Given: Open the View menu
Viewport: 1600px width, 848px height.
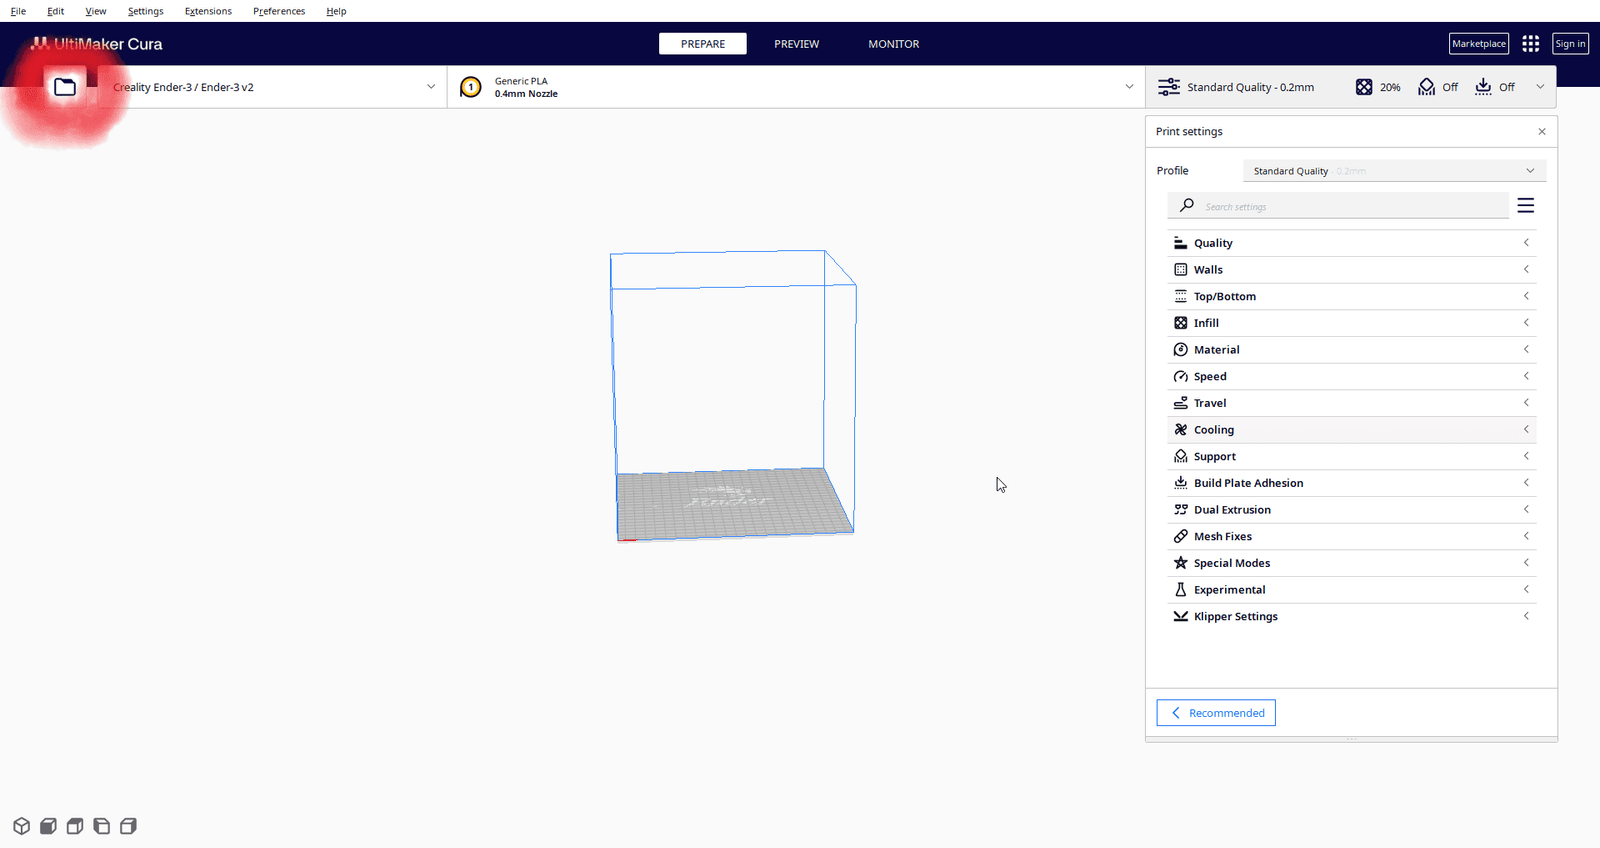Looking at the screenshot, I should point(96,11).
